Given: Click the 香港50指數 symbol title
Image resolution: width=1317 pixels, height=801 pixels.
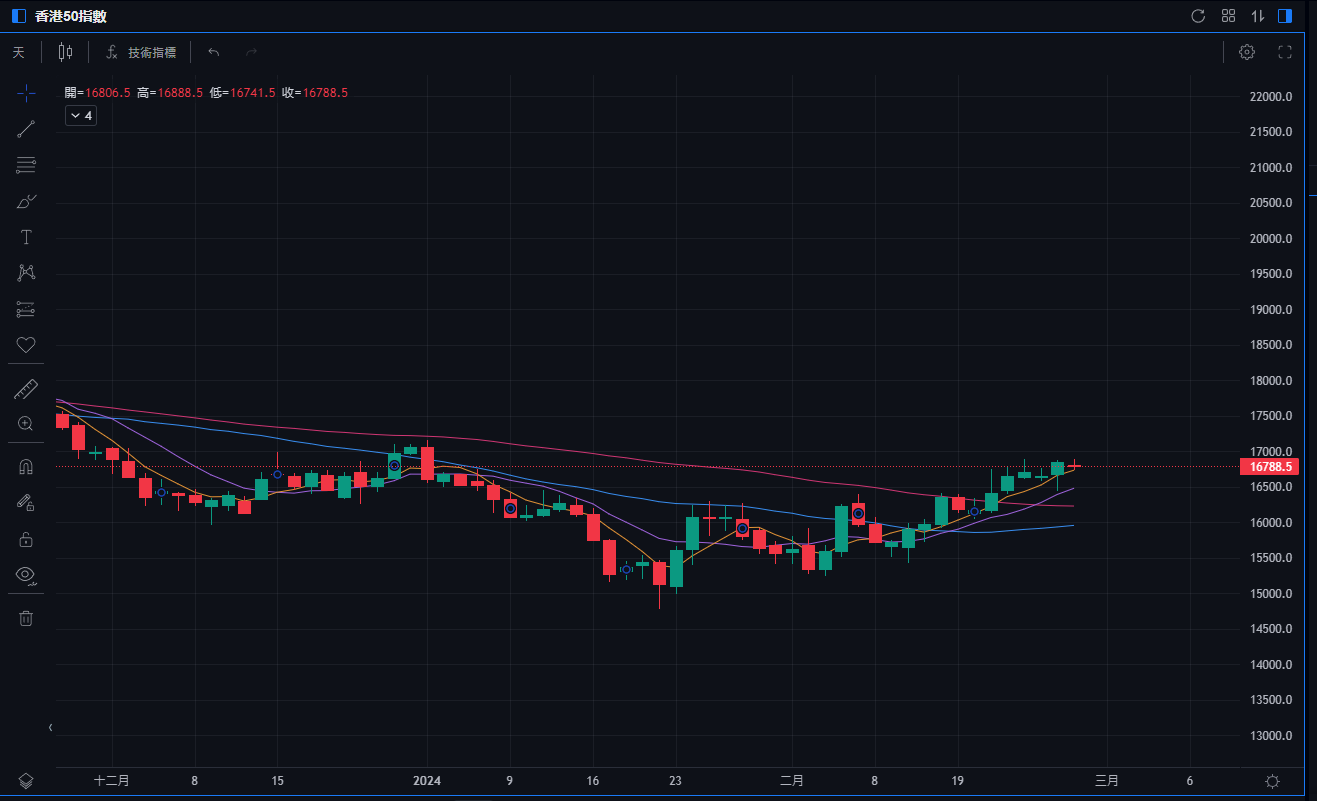Looking at the screenshot, I should 71,16.
